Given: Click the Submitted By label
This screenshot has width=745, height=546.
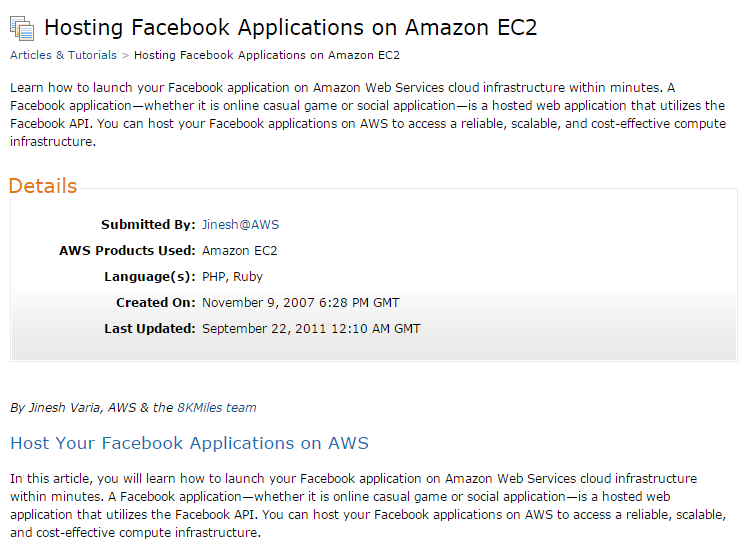Looking at the screenshot, I should click(148, 225).
